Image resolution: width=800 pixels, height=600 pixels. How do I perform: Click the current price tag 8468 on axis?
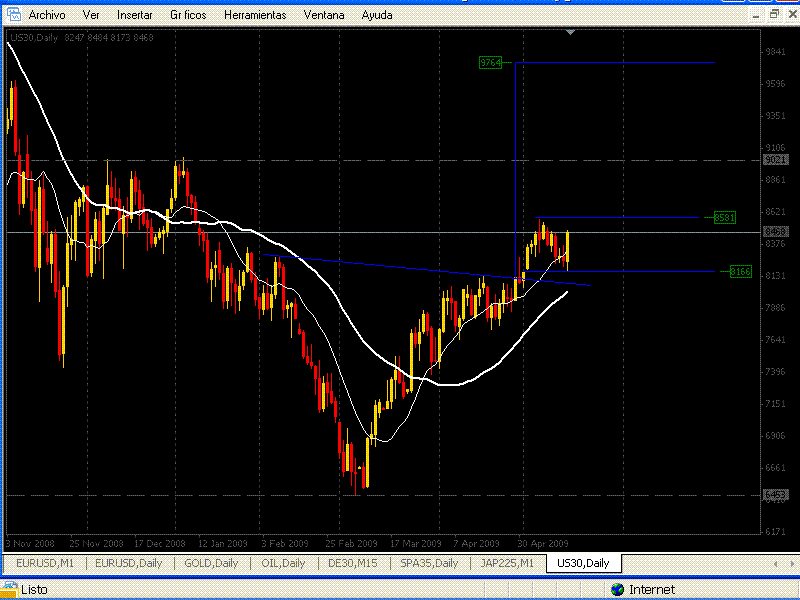coord(776,232)
